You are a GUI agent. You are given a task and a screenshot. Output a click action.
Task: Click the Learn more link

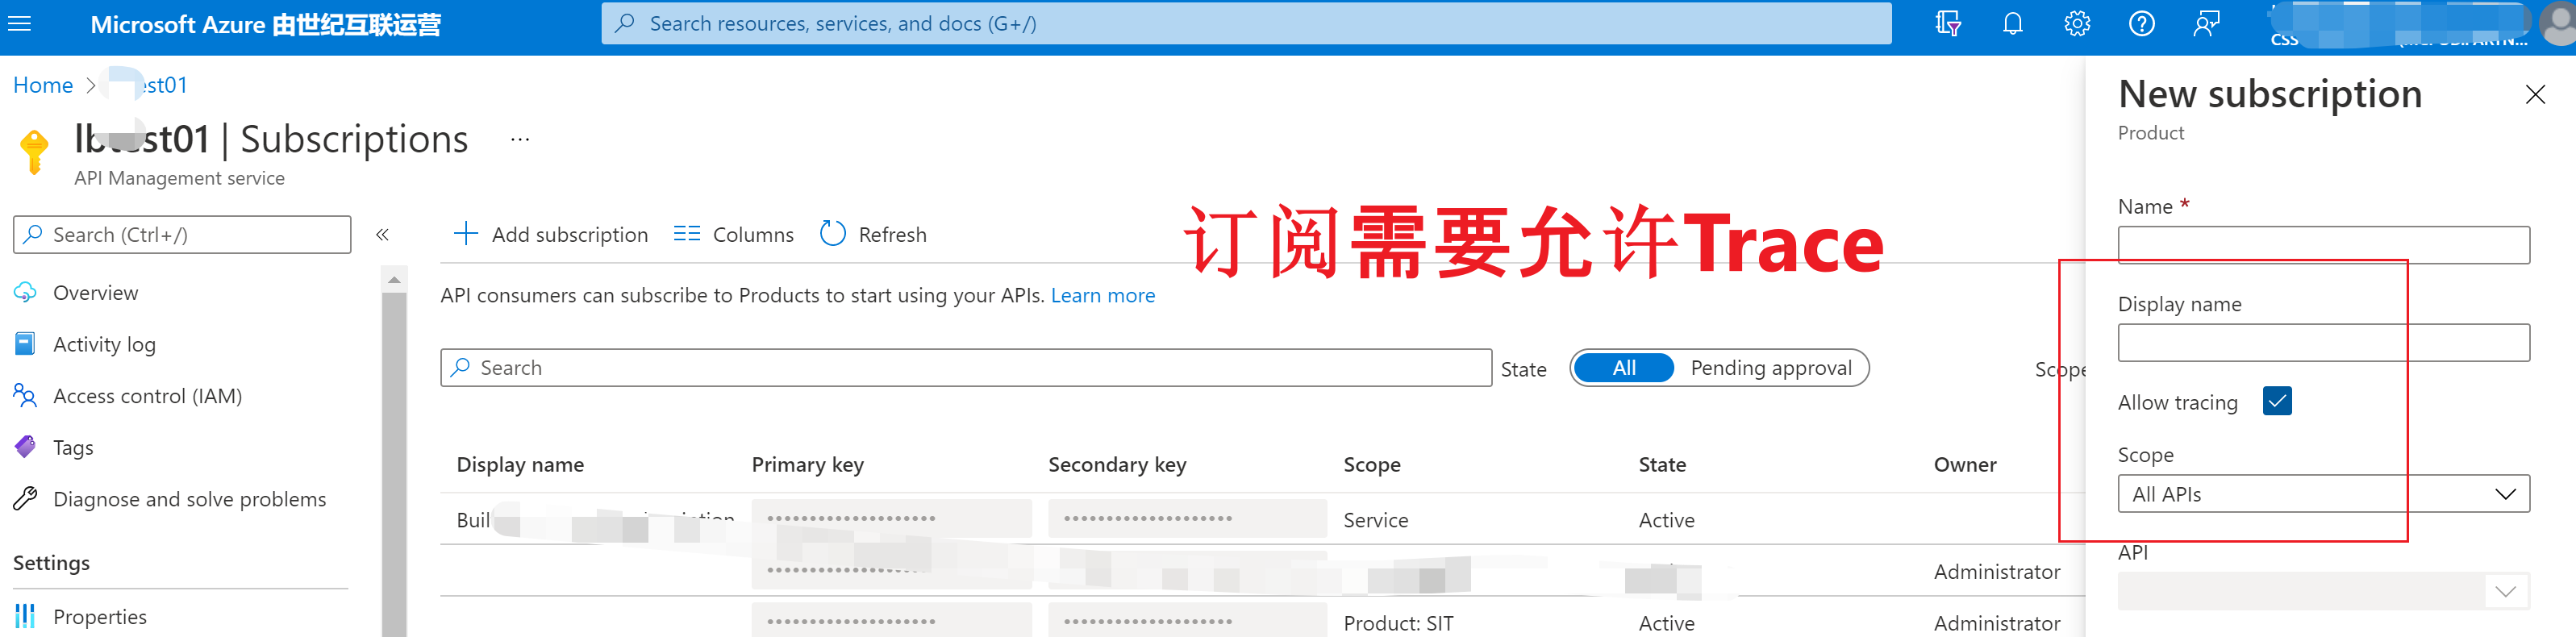pos(1102,296)
